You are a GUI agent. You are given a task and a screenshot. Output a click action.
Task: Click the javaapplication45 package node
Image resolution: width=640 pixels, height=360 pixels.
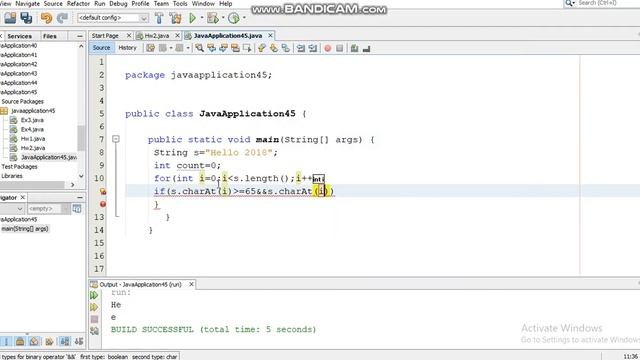33,111
